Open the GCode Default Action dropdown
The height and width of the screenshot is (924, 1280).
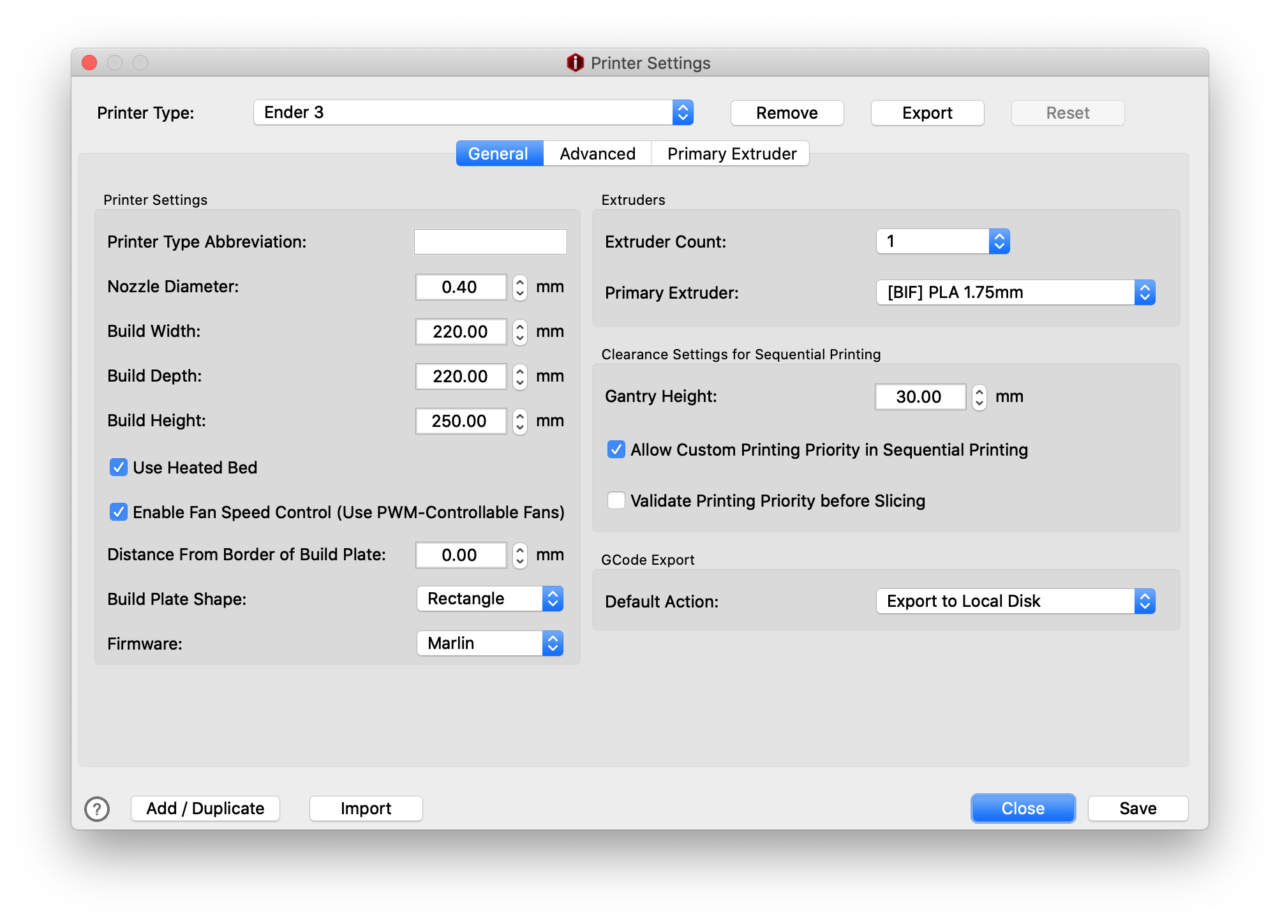(x=1015, y=601)
